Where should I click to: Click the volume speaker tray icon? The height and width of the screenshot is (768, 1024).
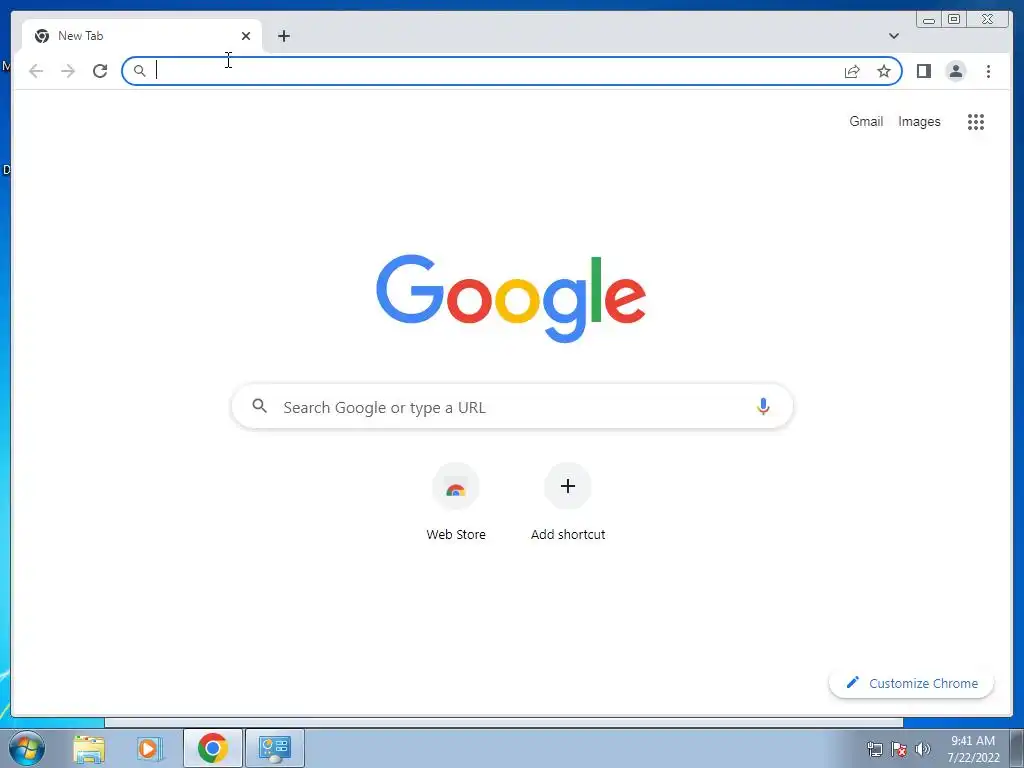pos(923,749)
